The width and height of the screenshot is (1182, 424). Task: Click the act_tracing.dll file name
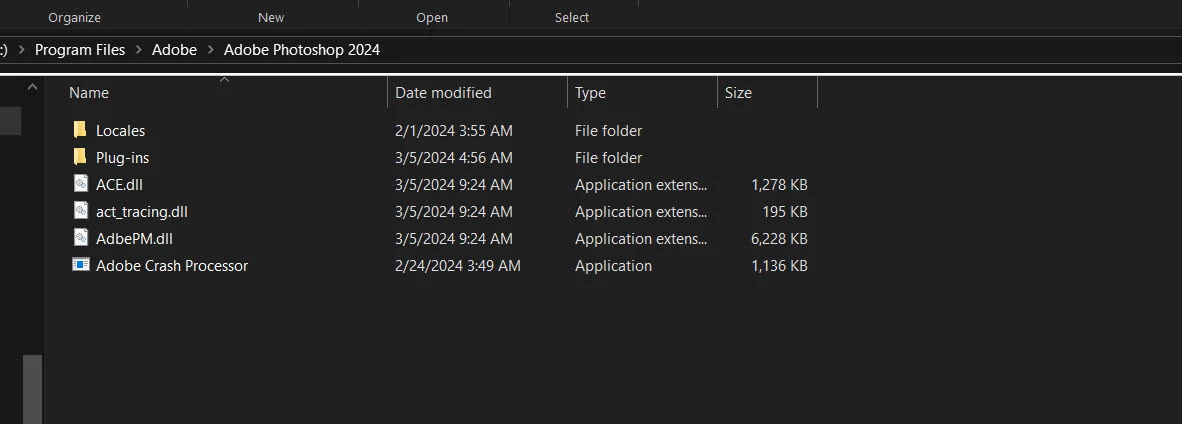[142, 212]
